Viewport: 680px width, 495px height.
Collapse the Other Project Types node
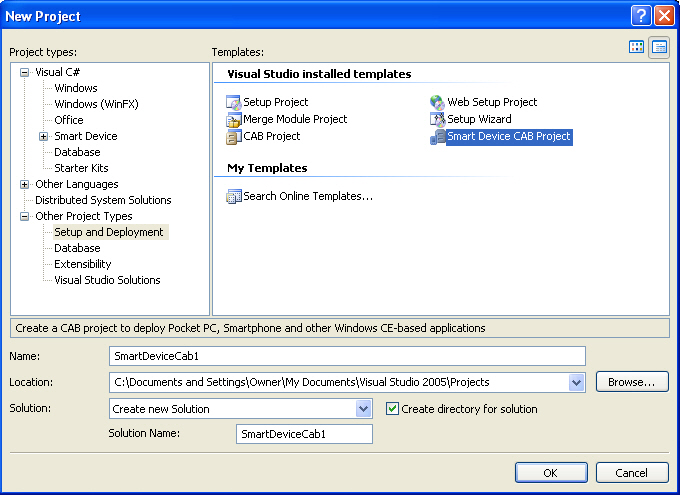25,216
